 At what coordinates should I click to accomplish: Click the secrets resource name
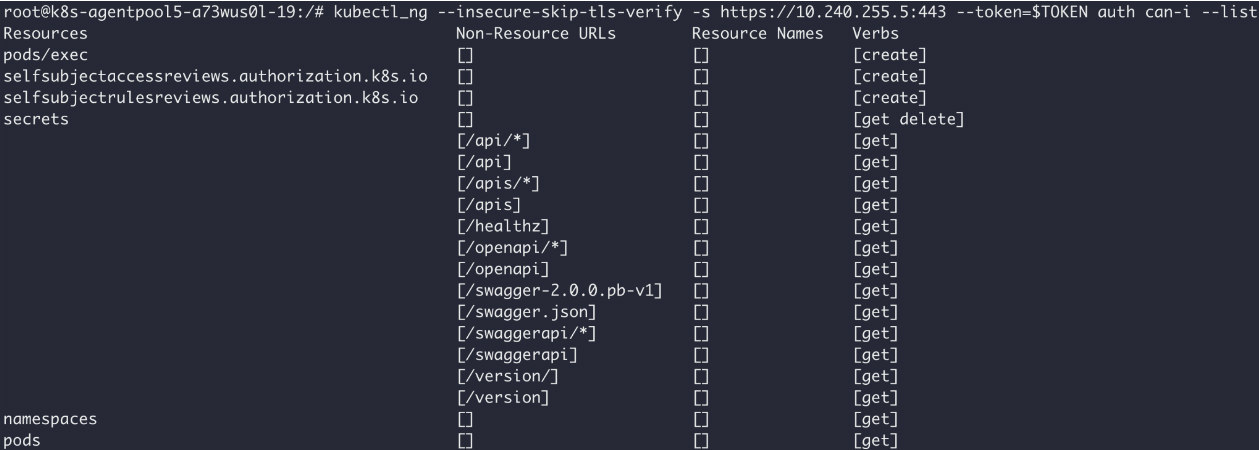[x=36, y=119]
